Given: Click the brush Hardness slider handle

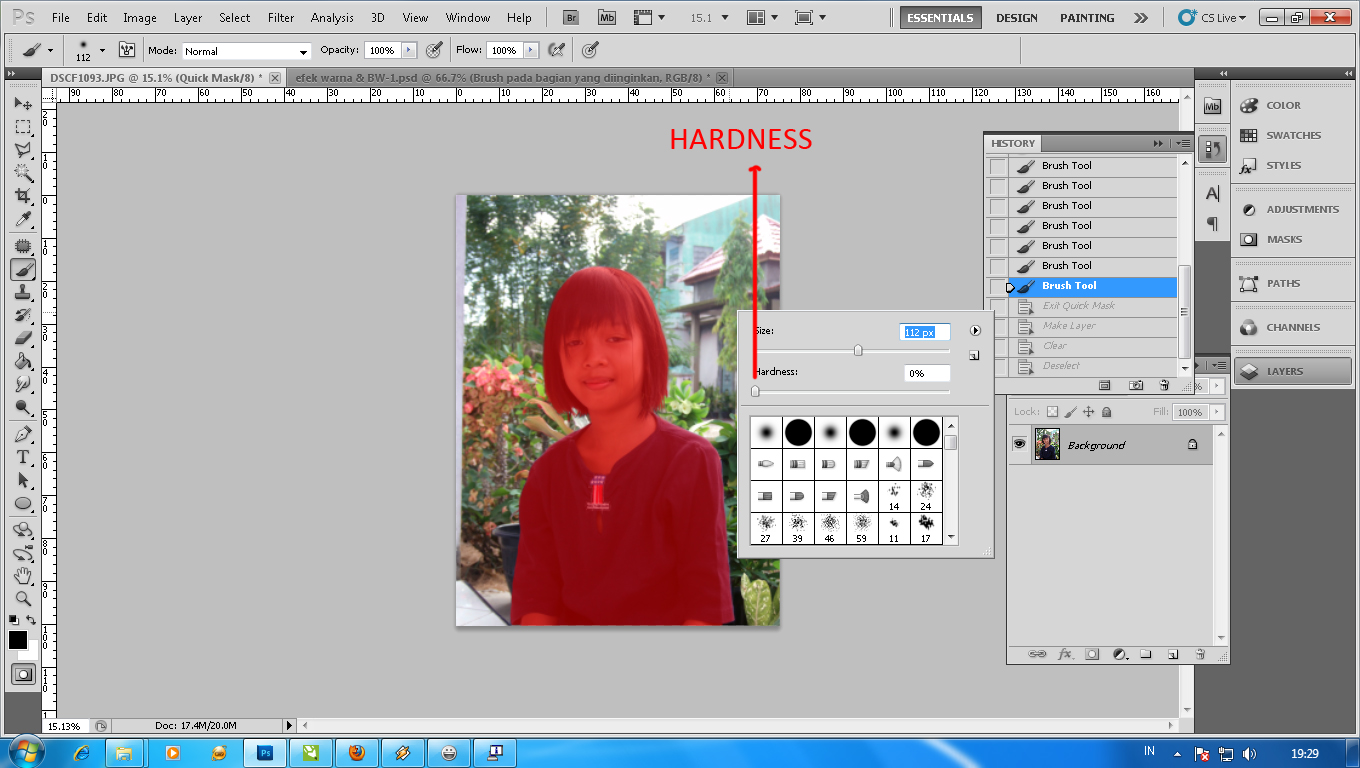Looking at the screenshot, I should pos(755,391).
